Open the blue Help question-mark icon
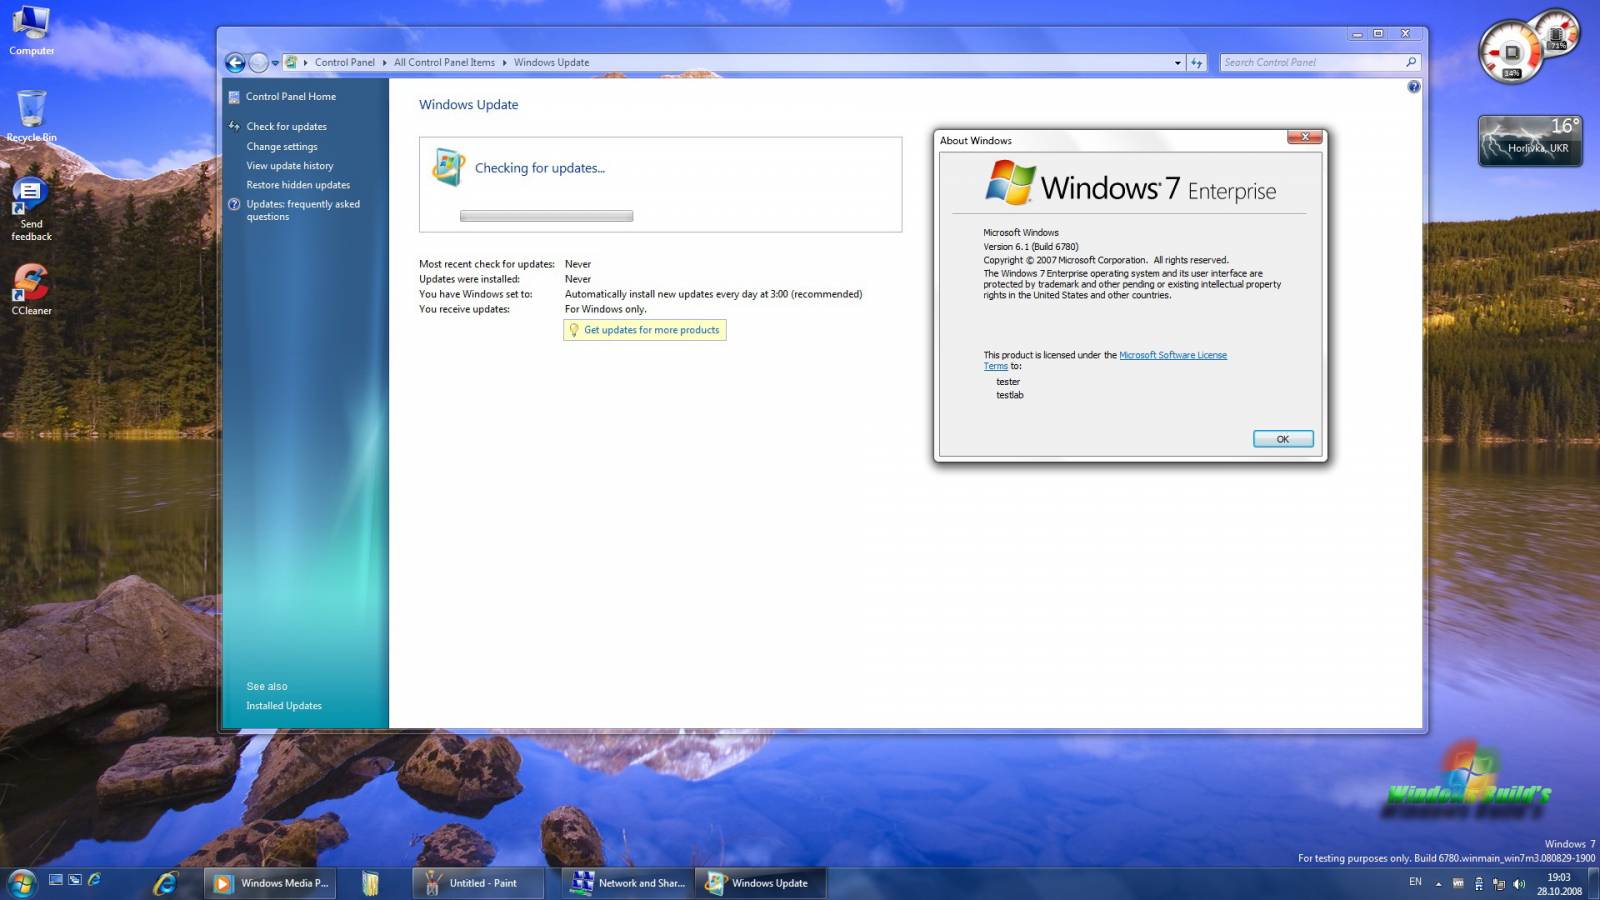This screenshot has width=1600, height=900. pyautogui.click(x=1413, y=87)
